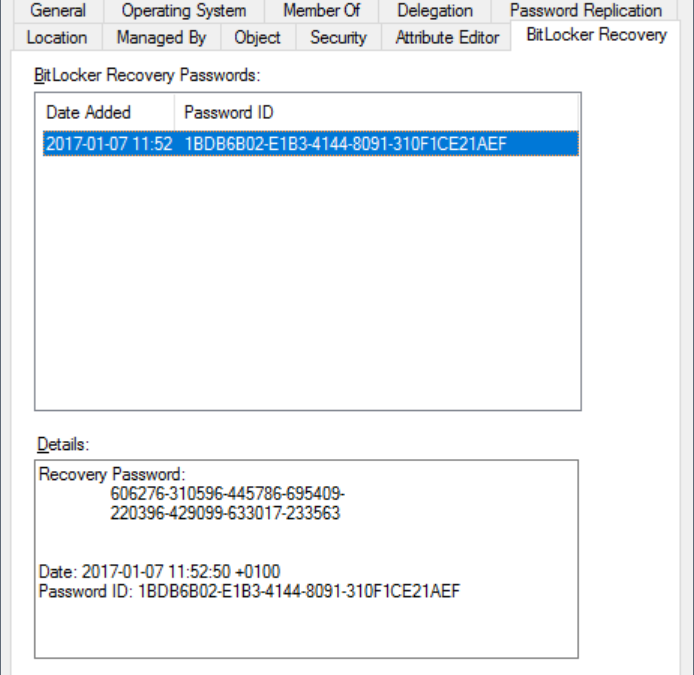Sort by the Password ID column header
Image resolution: width=694 pixels, height=675 pixels.
376,112
